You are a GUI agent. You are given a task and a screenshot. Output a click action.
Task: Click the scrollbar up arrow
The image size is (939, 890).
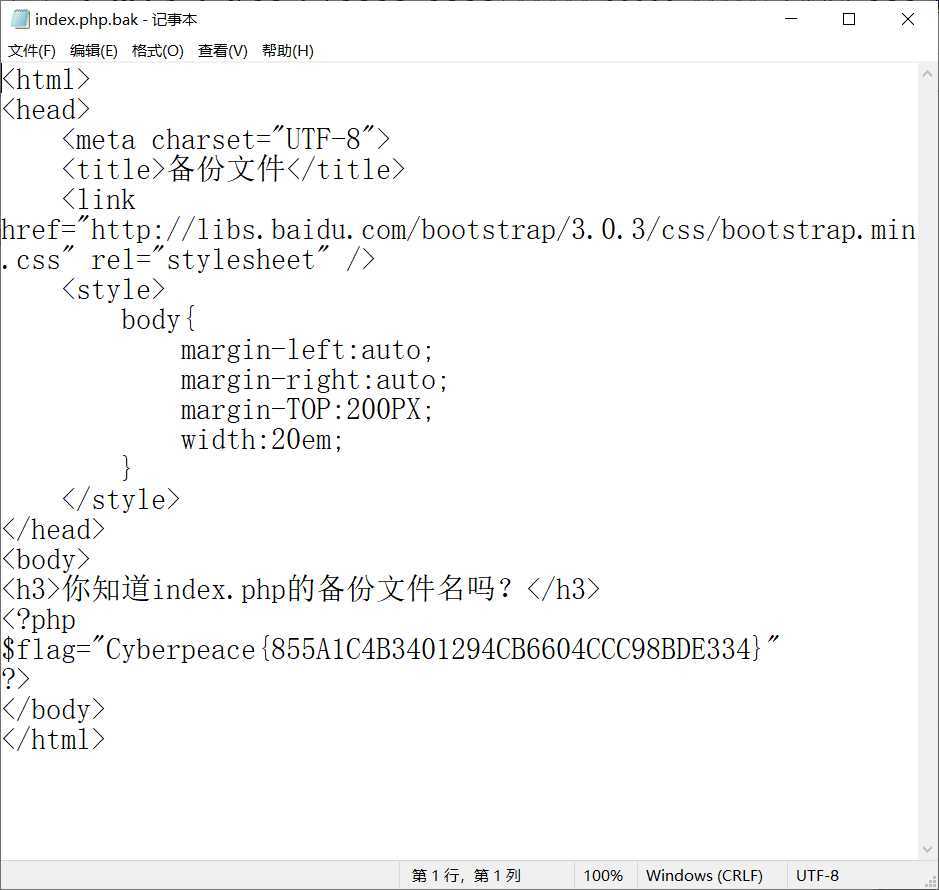928,74
